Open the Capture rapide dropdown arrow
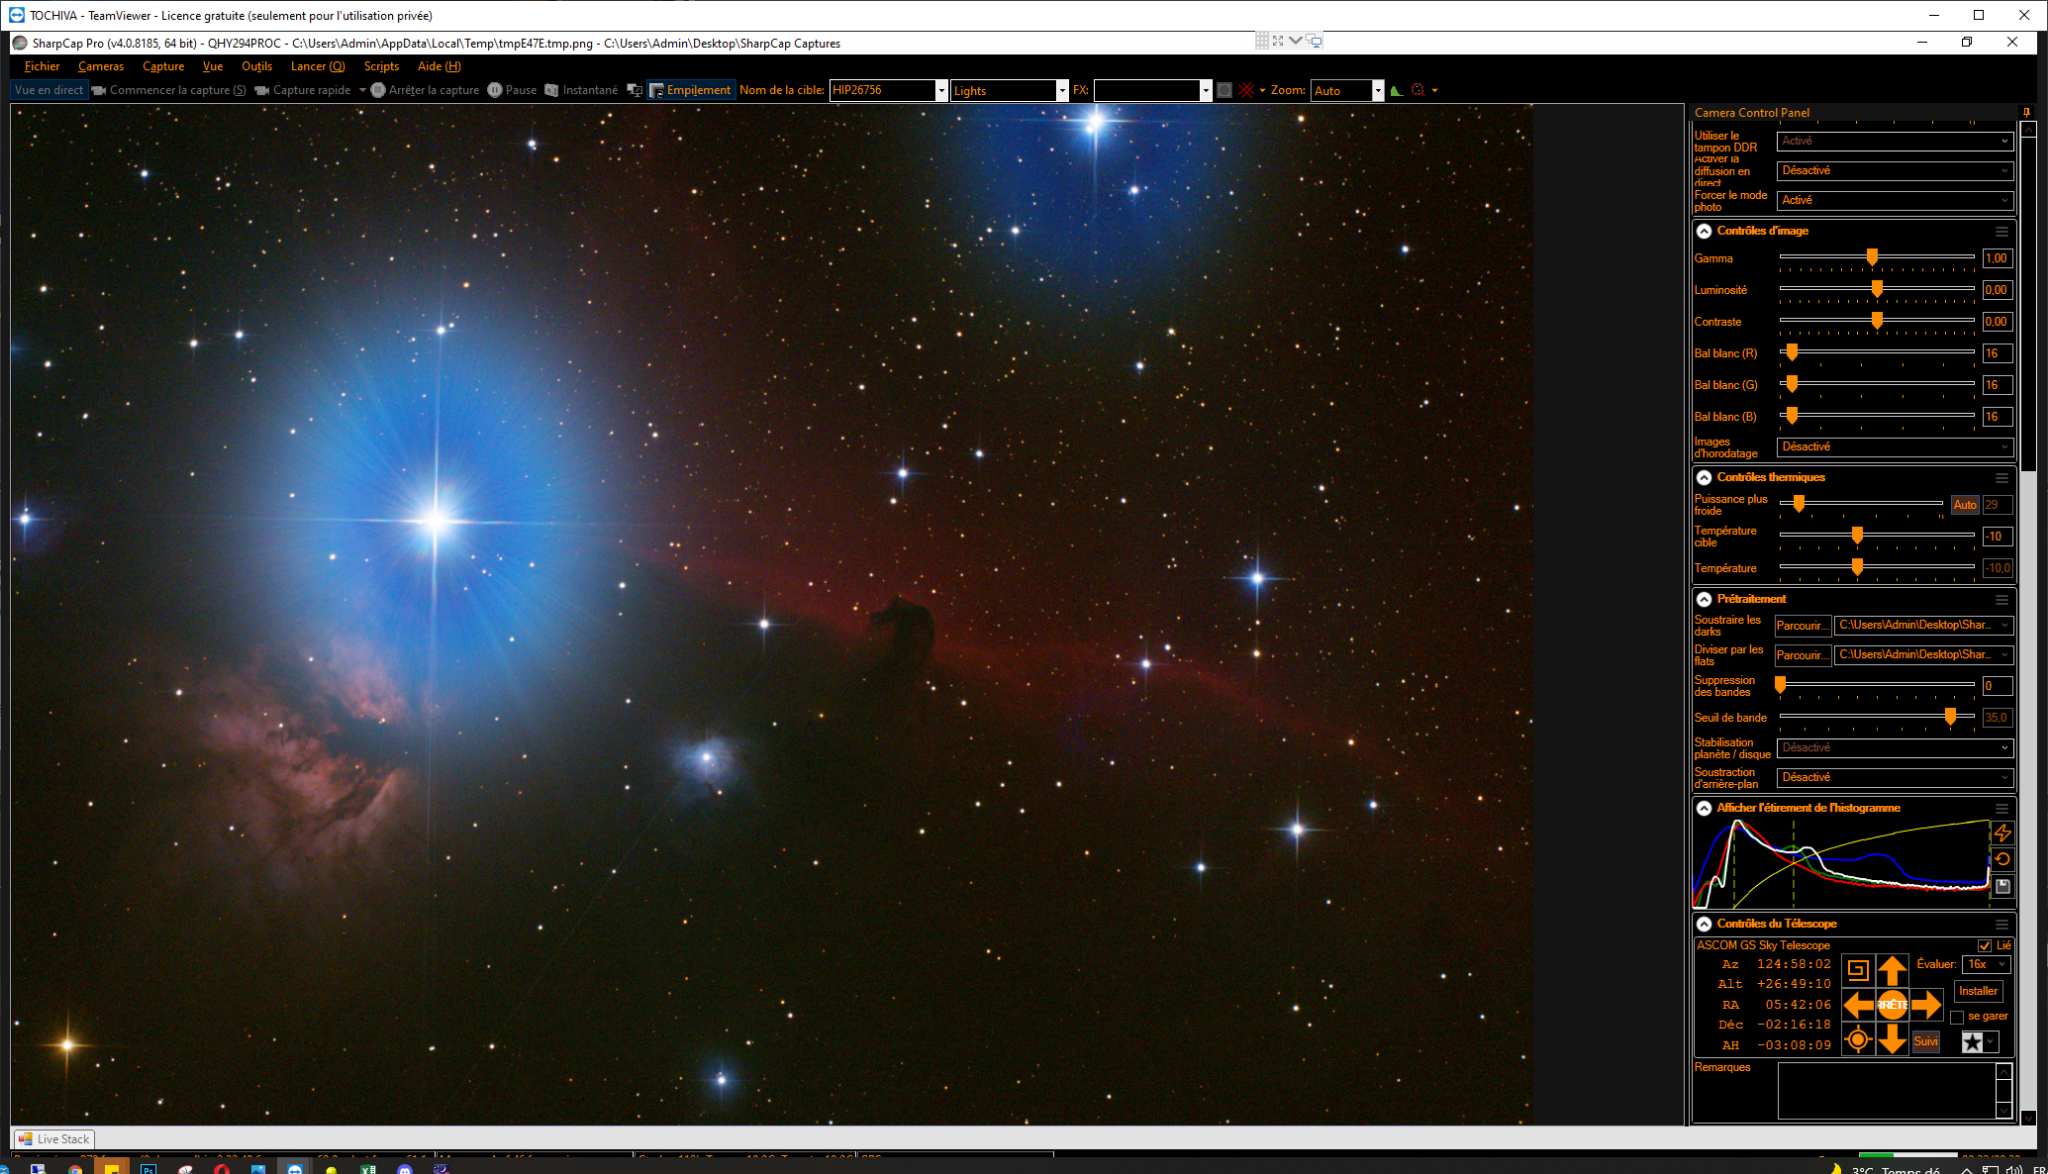The height and width of the screenshot is (1174, 2048). 362,90
